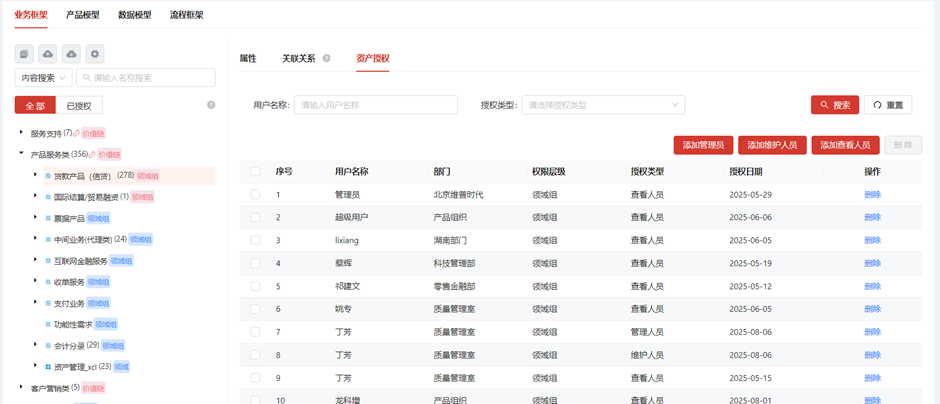The image size is (940, 404).
Task: Switch to the 产品模型 top tab
Action: pos(83,15)
